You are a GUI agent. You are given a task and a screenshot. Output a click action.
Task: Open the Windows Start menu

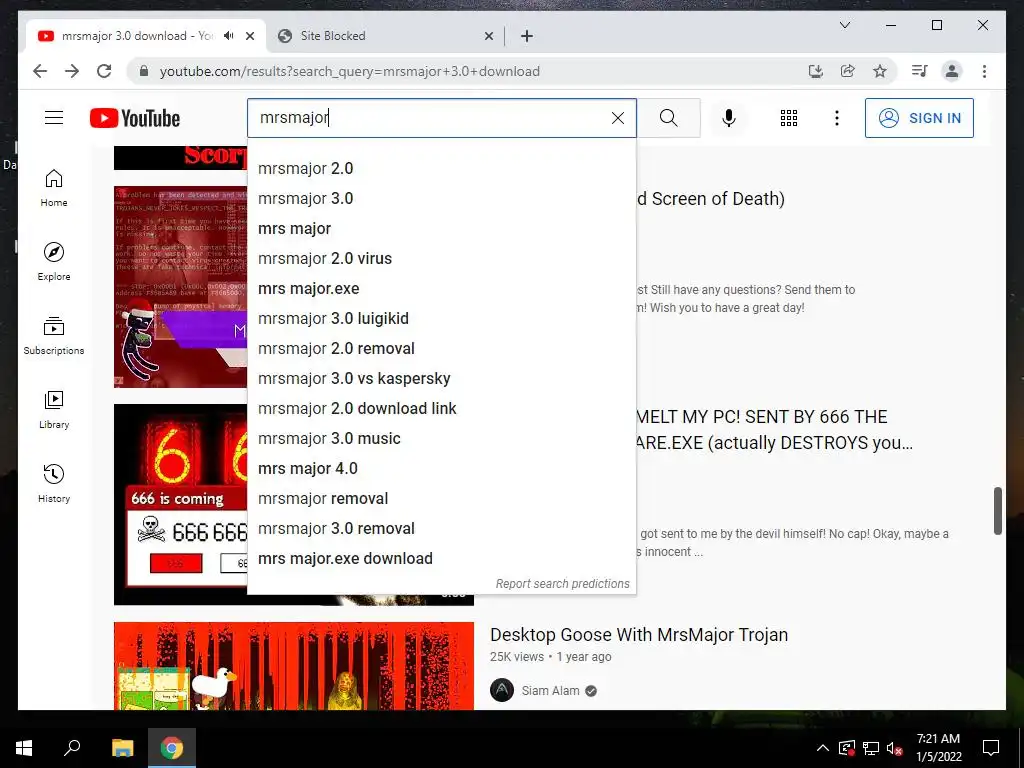tap(24, 748)
